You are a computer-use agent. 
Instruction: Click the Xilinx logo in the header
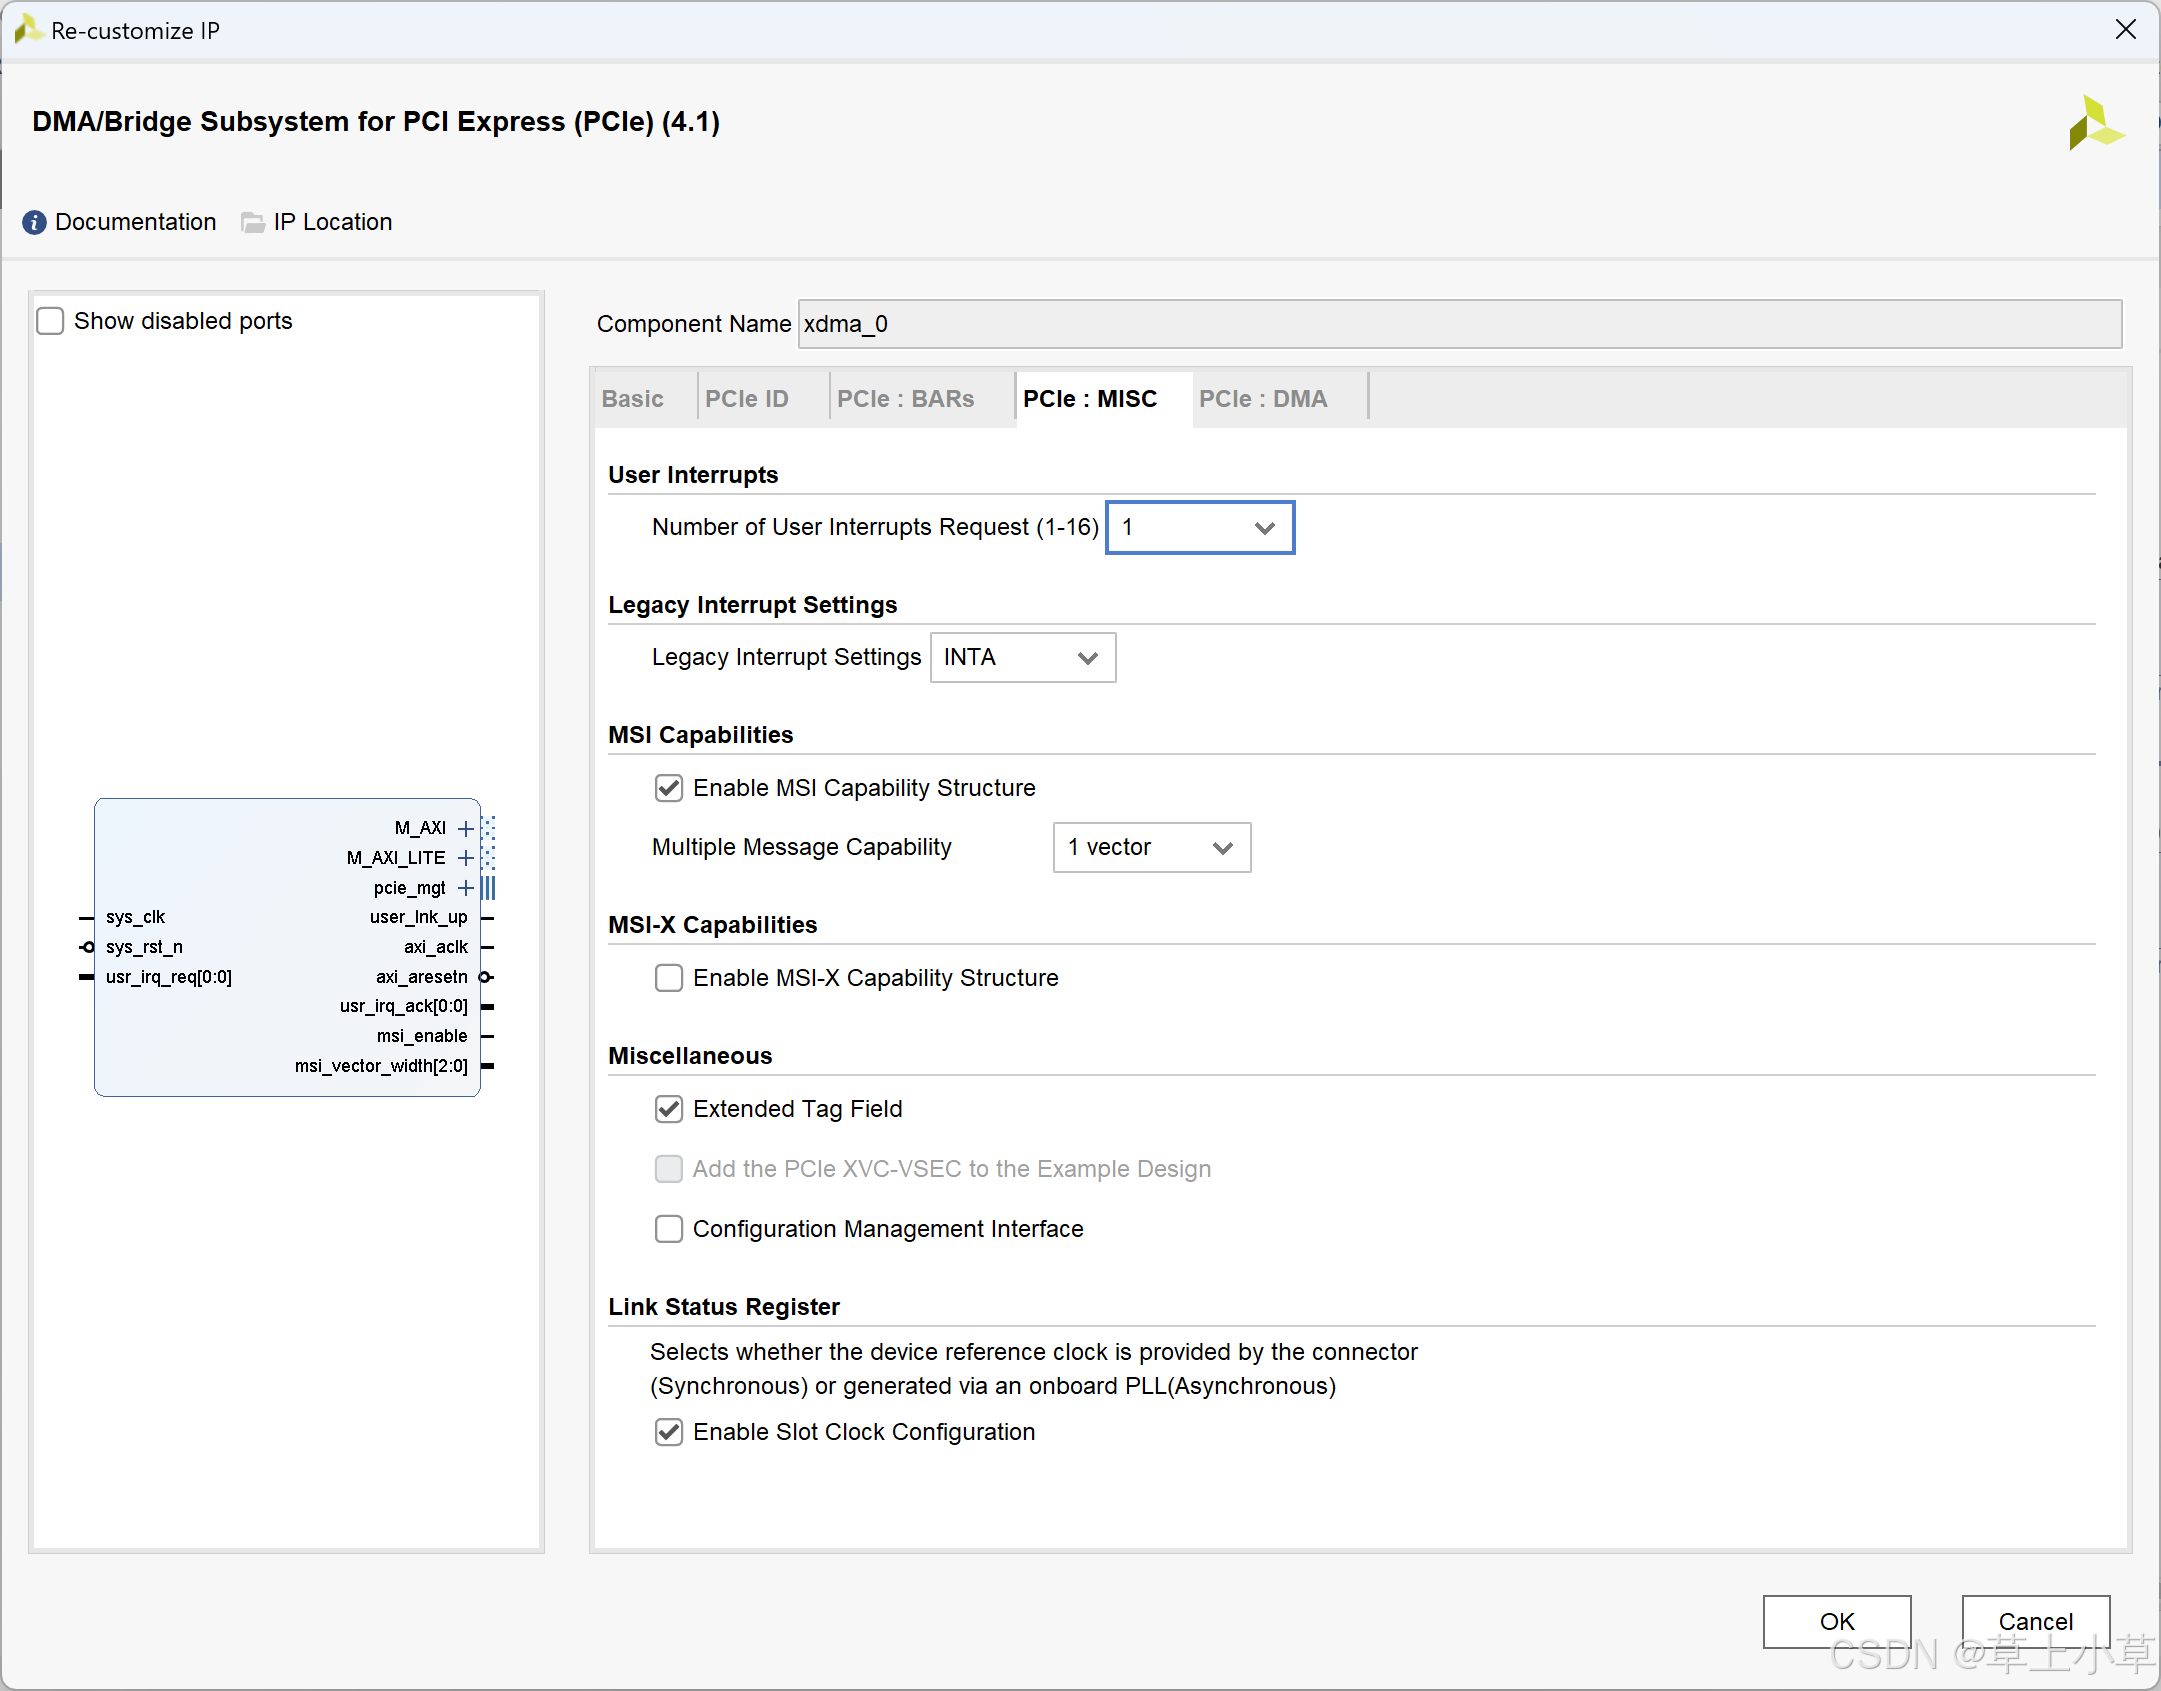point(2095,124)
